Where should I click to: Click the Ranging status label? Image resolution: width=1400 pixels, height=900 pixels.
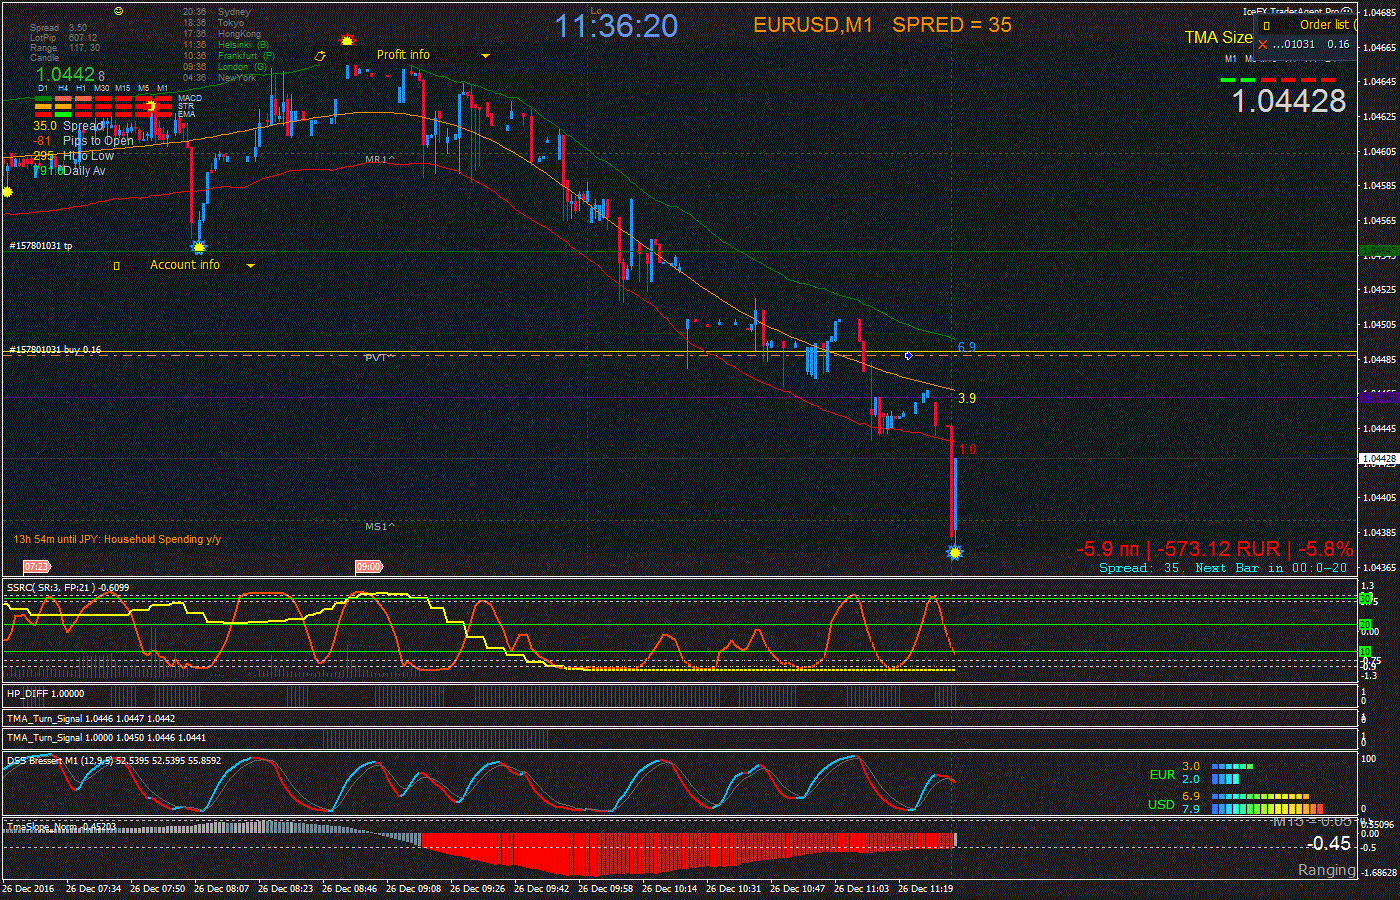pos(1326,870)
